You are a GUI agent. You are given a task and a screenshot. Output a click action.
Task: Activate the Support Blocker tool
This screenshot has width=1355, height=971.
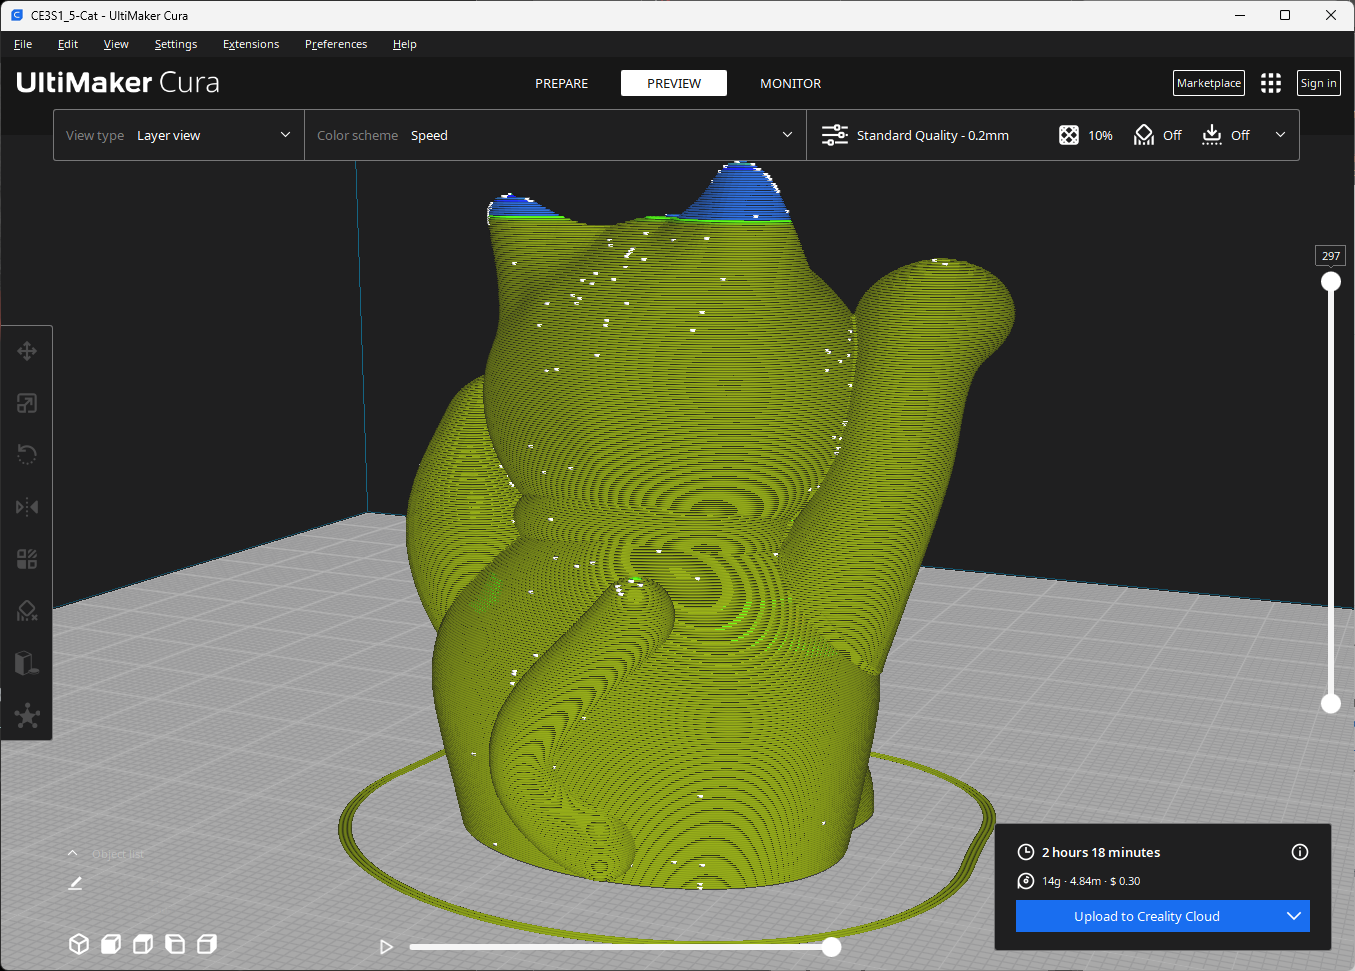point(26,611)
